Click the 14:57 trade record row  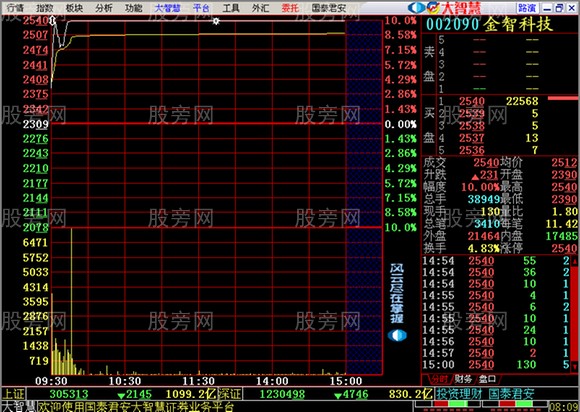[496, 353]
